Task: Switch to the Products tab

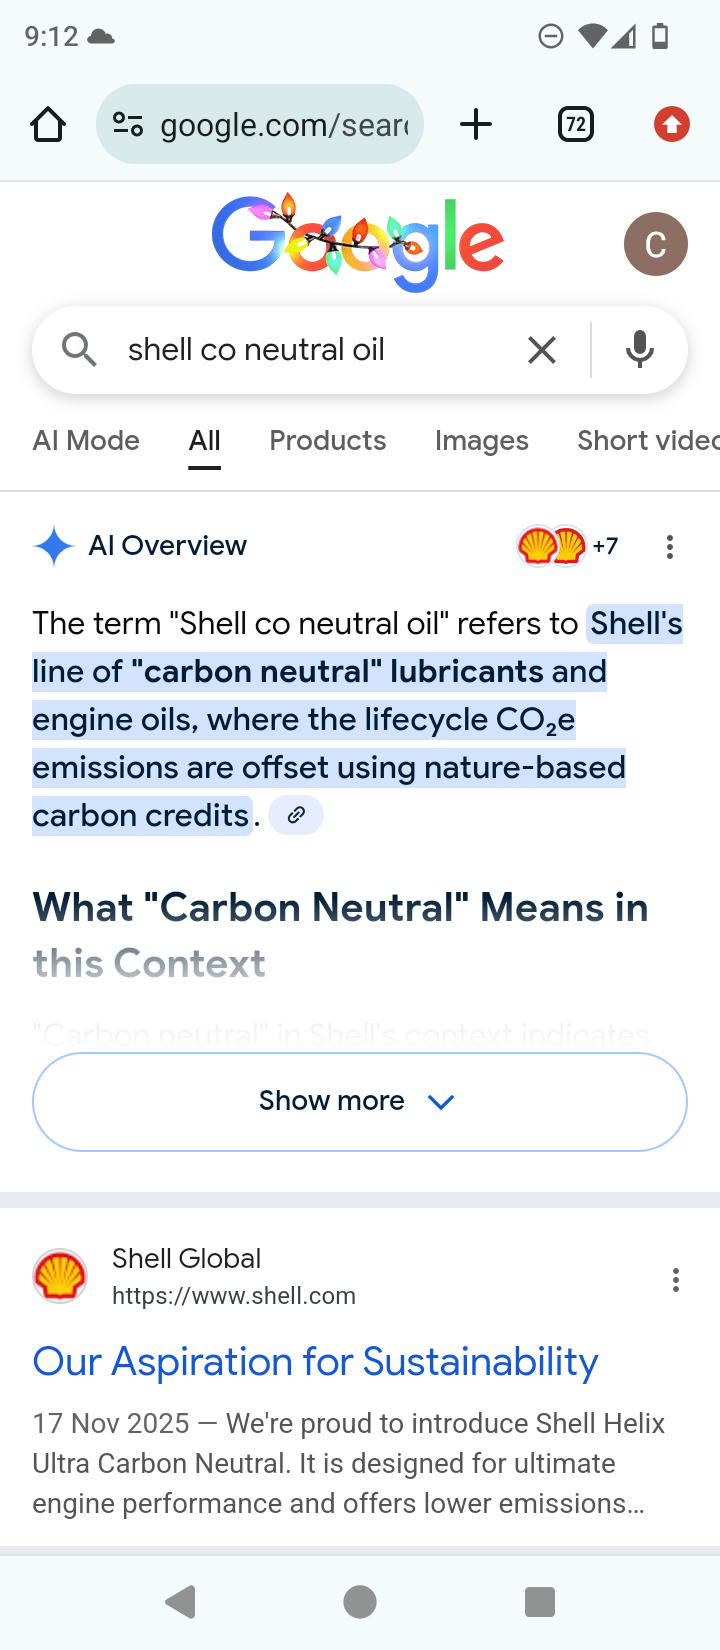Action: coord(327,441)
